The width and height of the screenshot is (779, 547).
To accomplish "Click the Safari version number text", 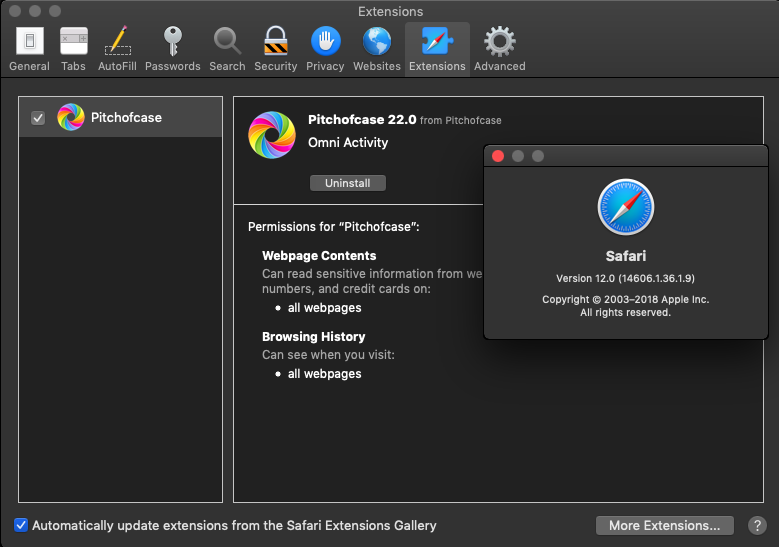I will (x=626, y=278).
